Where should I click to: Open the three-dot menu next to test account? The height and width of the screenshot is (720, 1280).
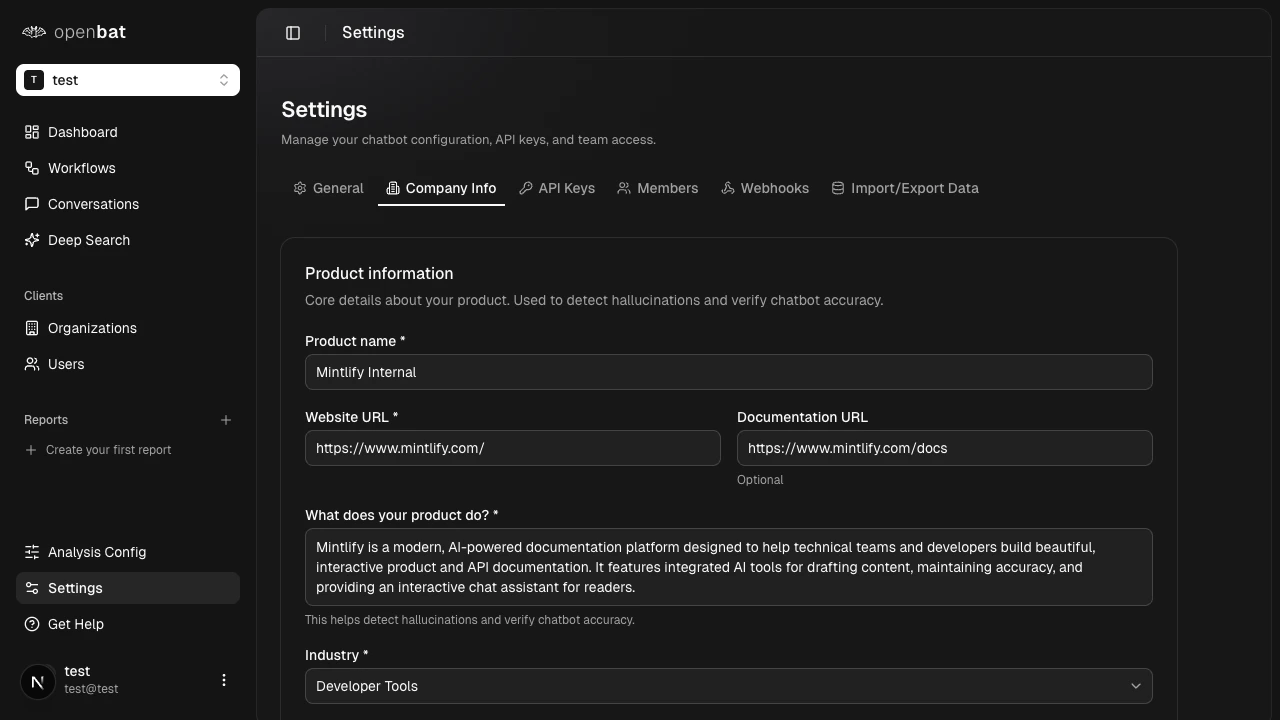[x=224, y=680]
